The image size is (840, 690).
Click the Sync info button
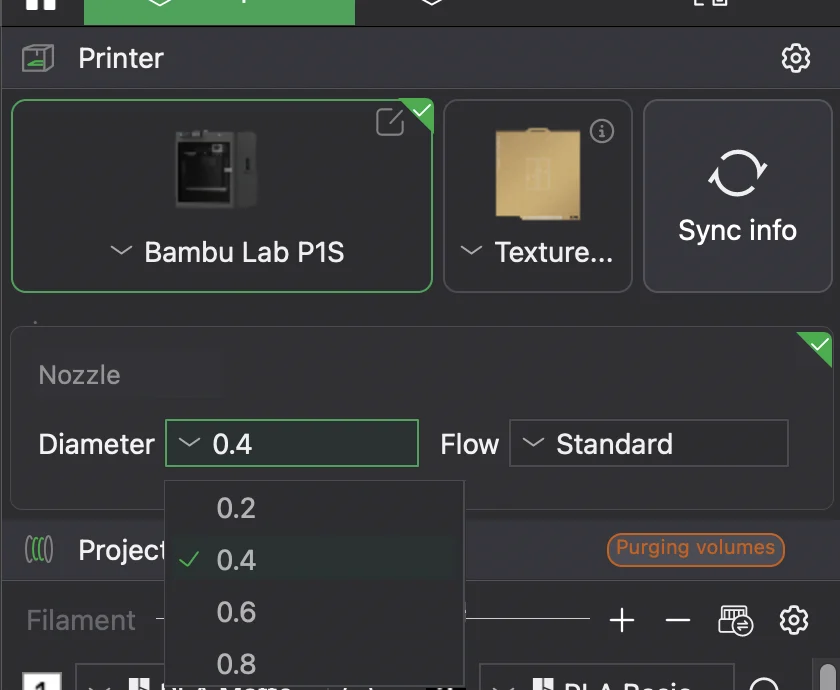[738, 196]
